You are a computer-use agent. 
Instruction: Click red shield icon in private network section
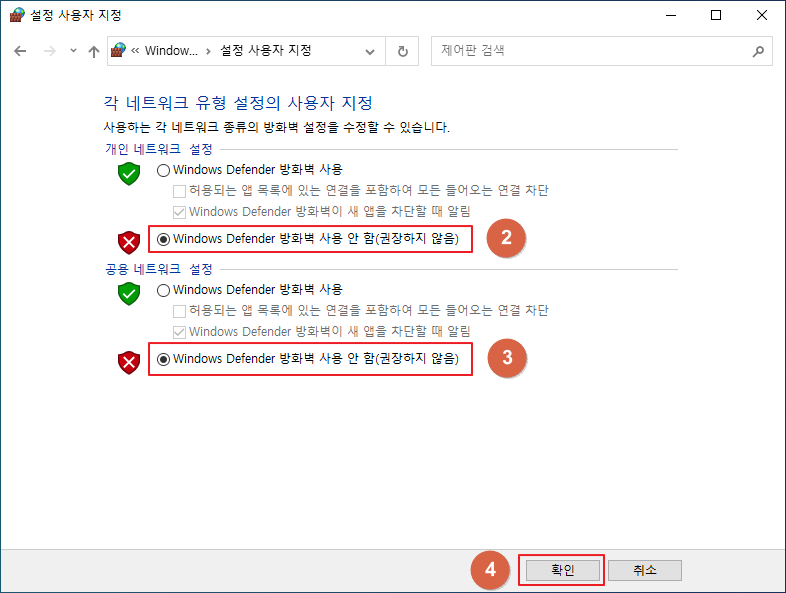(x=129, y=243)
